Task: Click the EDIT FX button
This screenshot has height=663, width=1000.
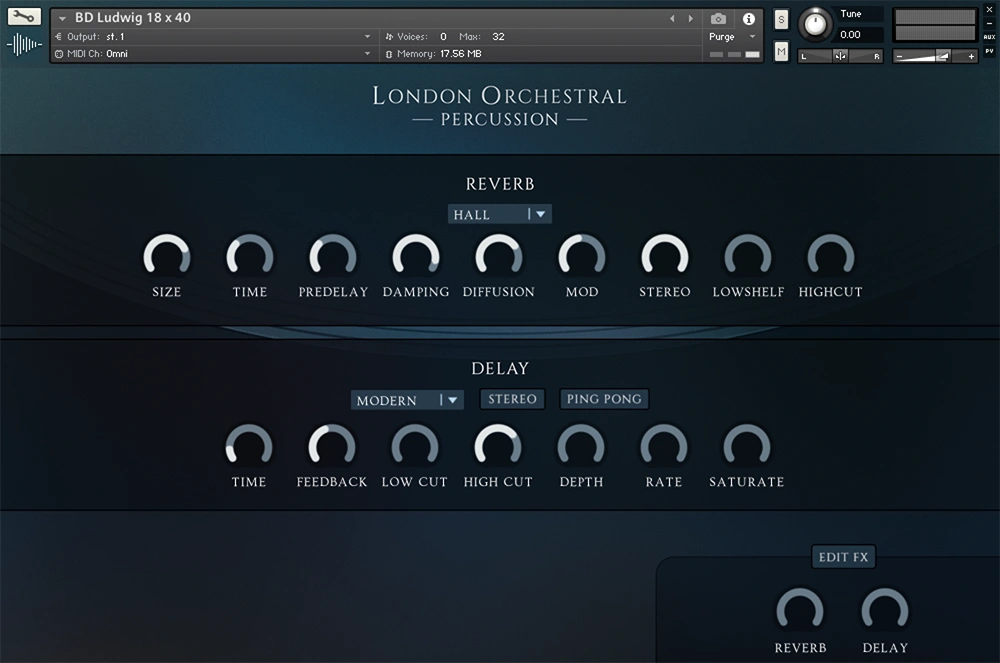Action: pyautogui.click(x=843, y=557)
